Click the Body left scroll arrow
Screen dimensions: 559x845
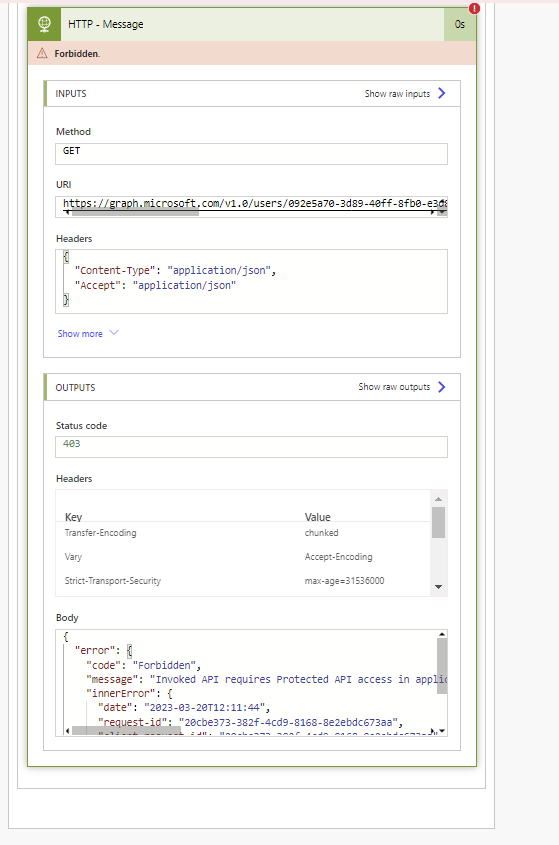(67, 731)
